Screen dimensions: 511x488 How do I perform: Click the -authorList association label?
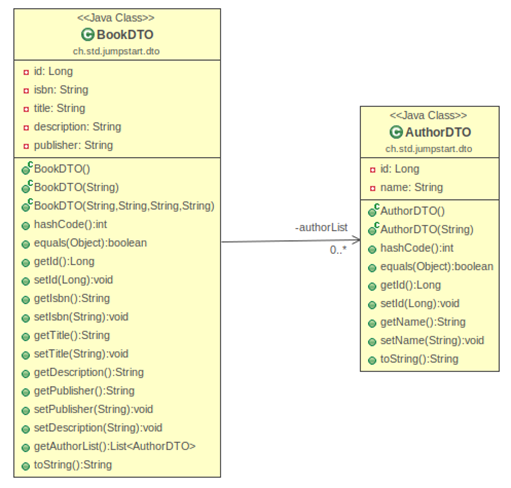[x=321, y=228]
